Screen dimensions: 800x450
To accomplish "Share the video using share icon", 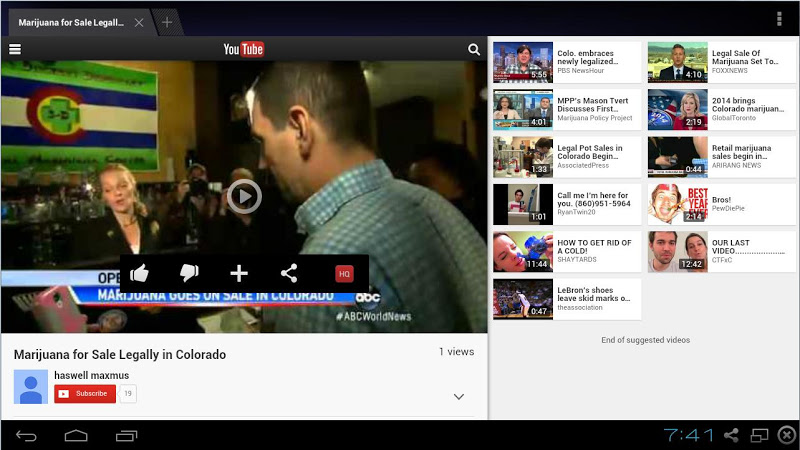I will [x=289, y=273].
